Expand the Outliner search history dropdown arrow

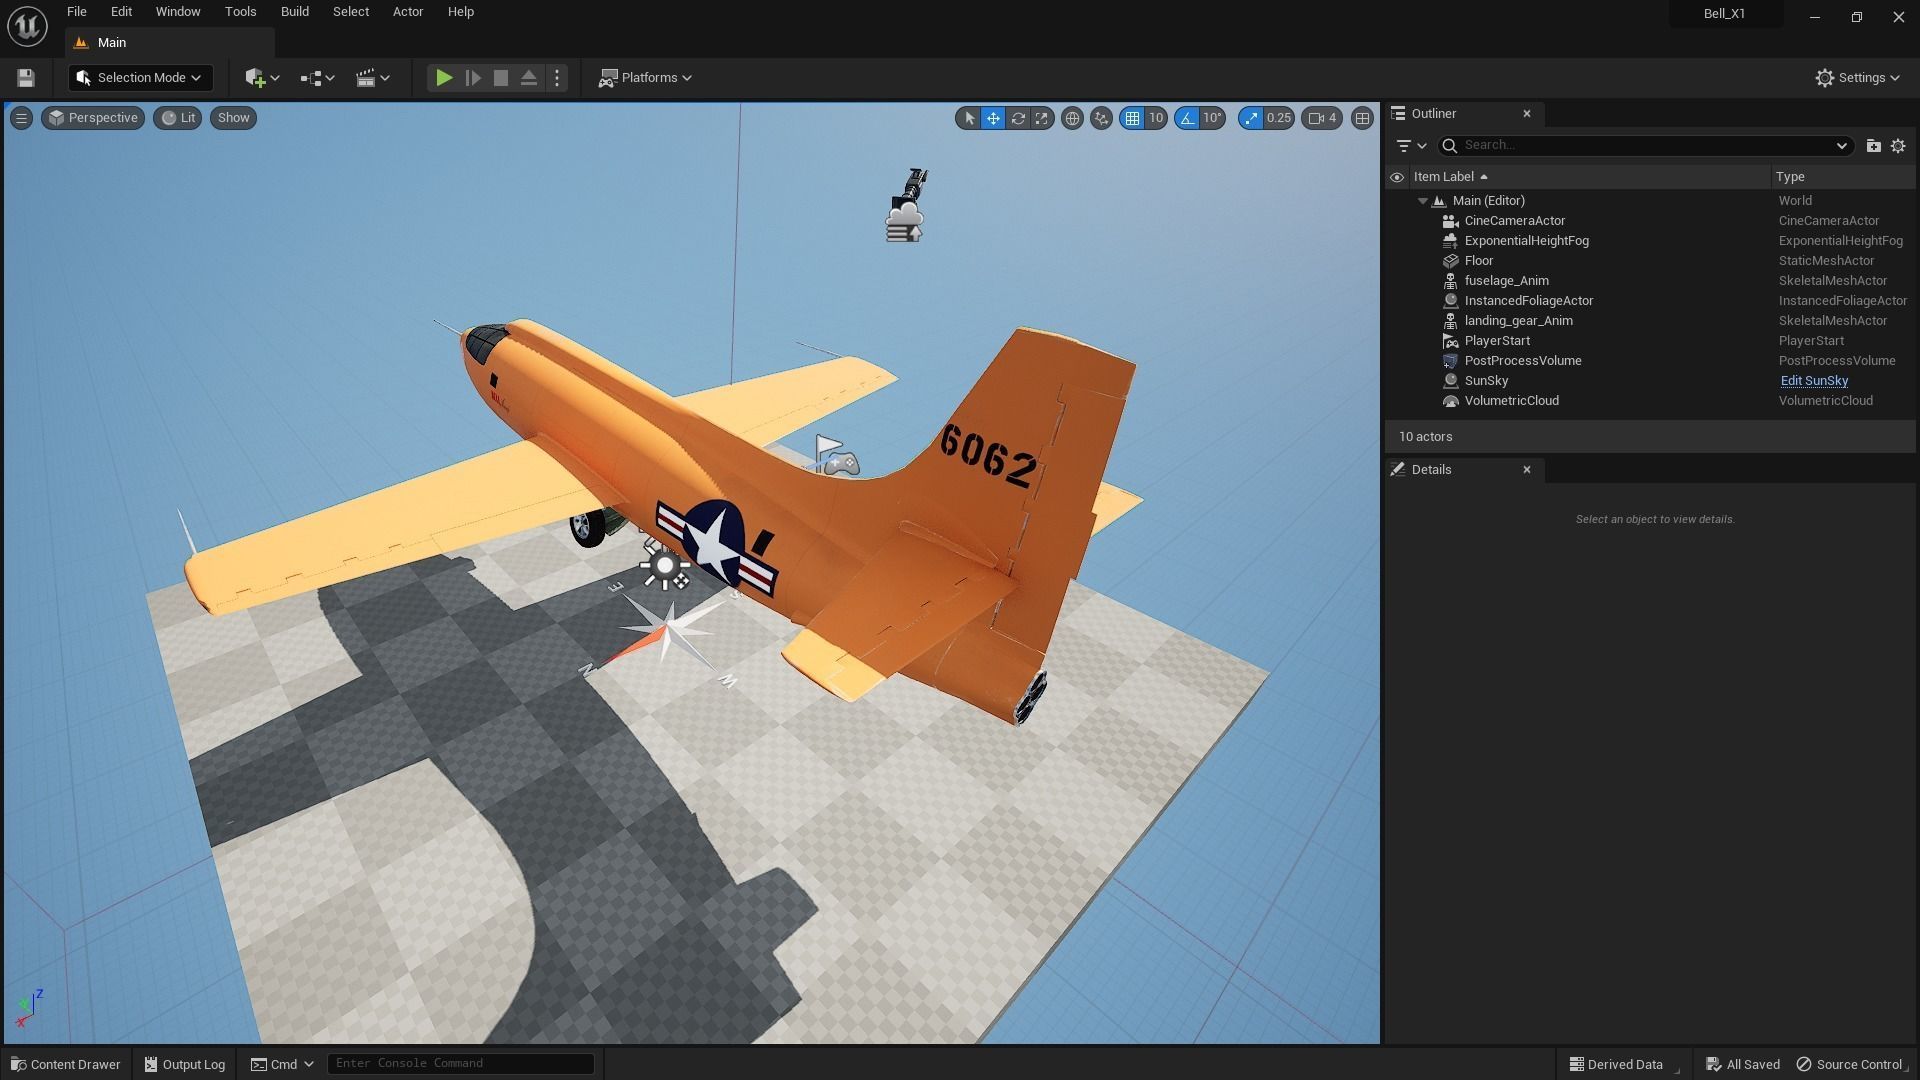[1841, 146]
